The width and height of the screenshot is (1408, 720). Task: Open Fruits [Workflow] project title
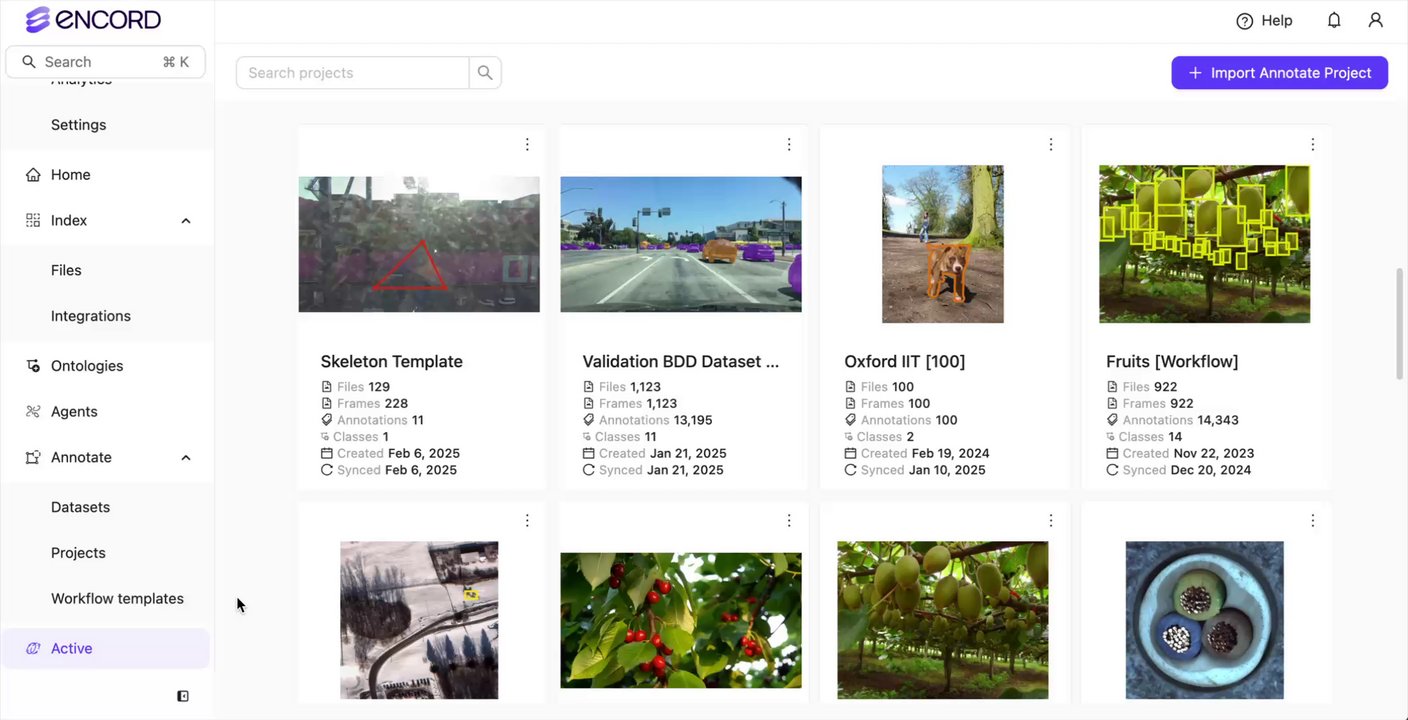coord(1172,361)
